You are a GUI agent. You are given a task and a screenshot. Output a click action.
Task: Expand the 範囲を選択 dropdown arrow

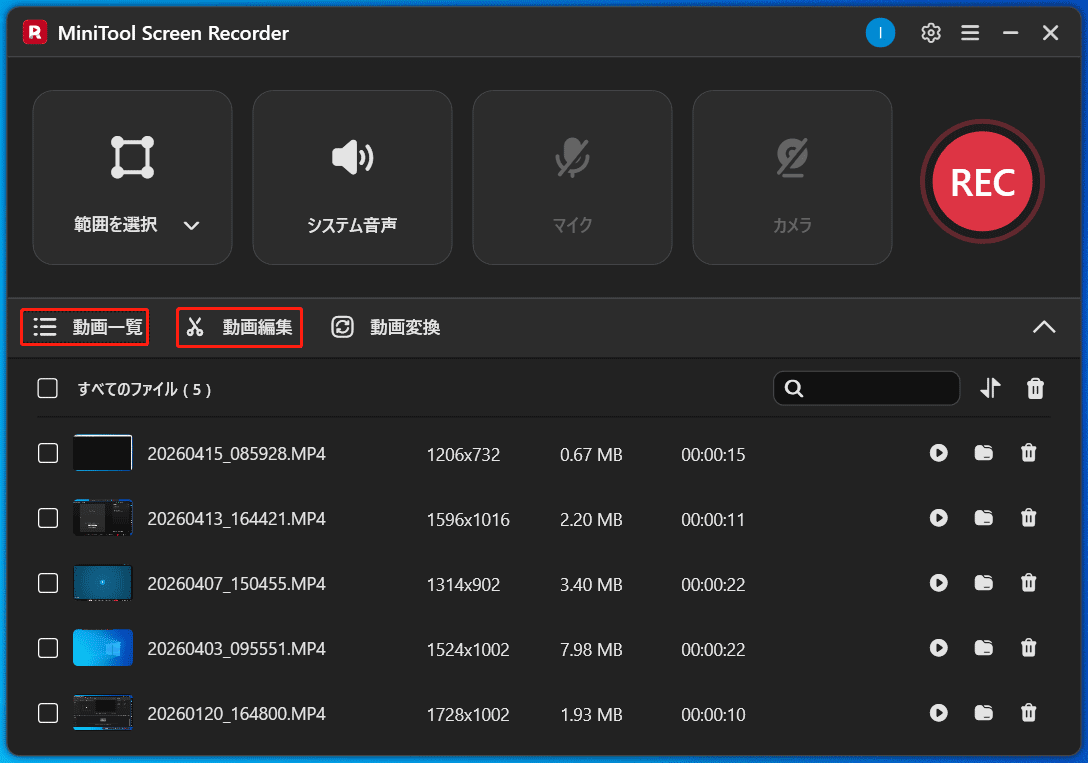(192, 225)
